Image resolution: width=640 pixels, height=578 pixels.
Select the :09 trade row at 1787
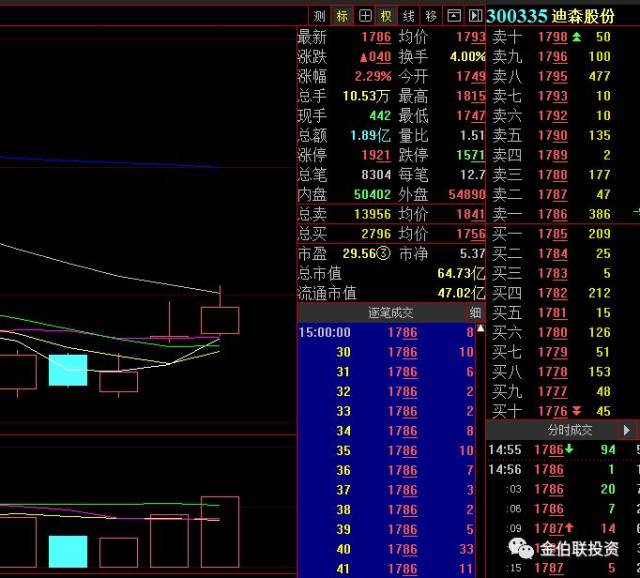[x=563, y=529]
